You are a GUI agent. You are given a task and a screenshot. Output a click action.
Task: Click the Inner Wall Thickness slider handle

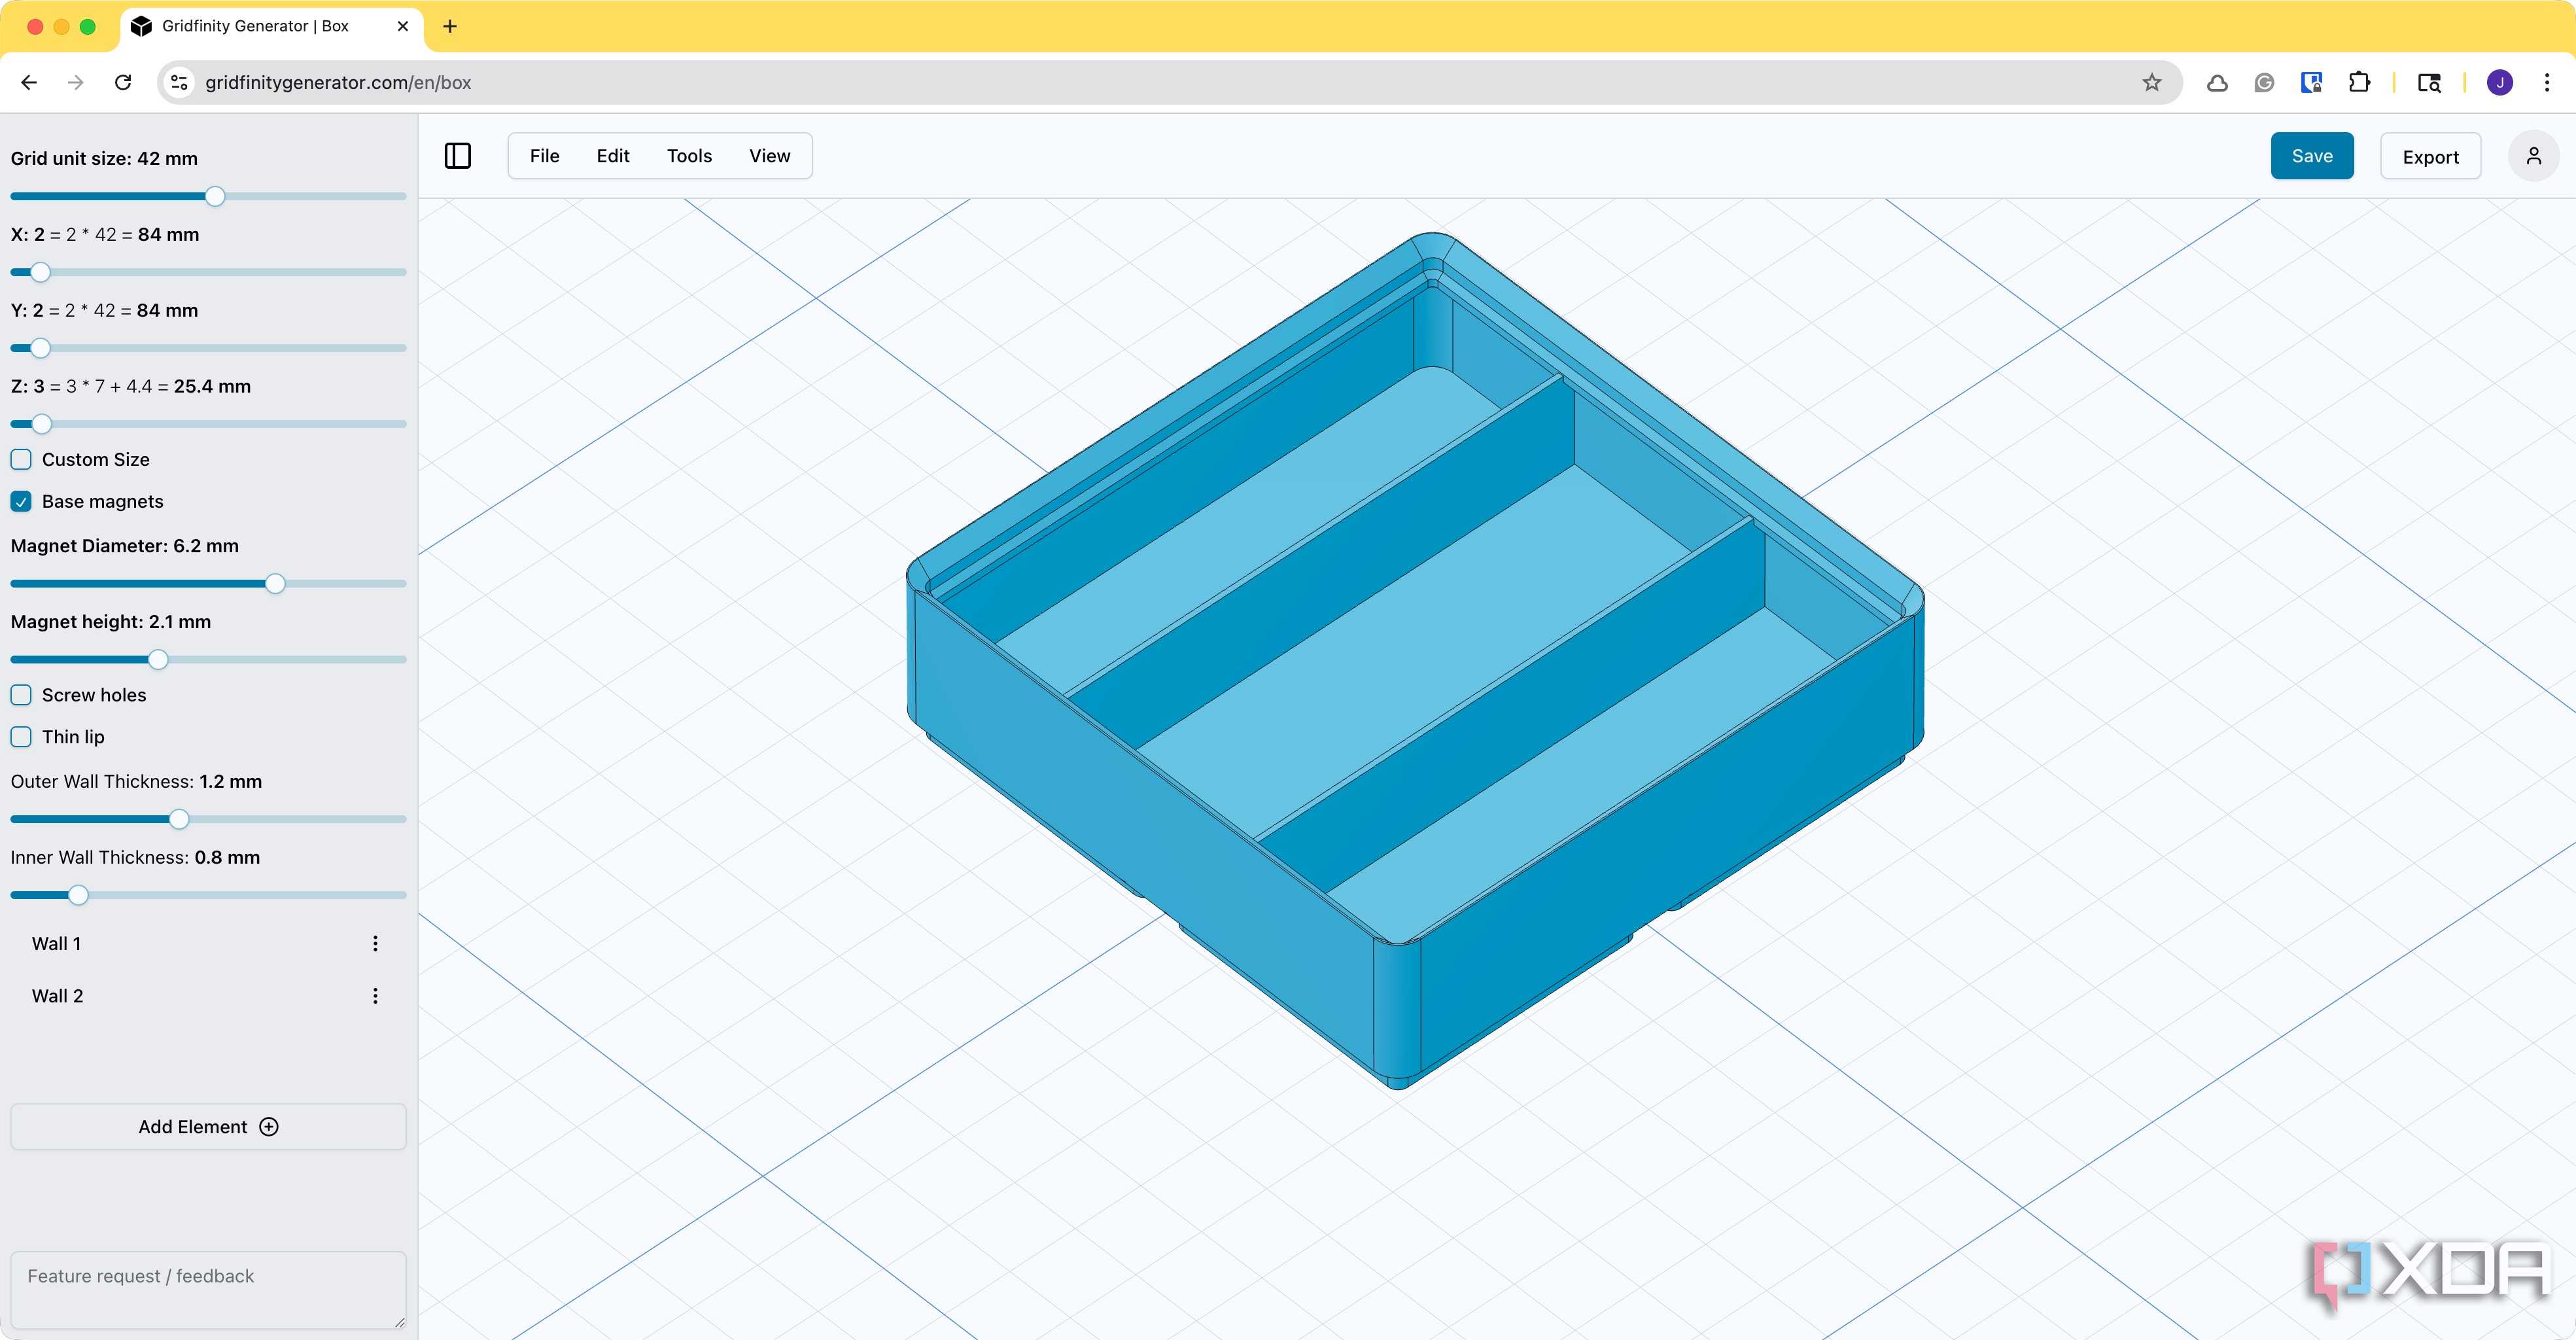[78, 895]
